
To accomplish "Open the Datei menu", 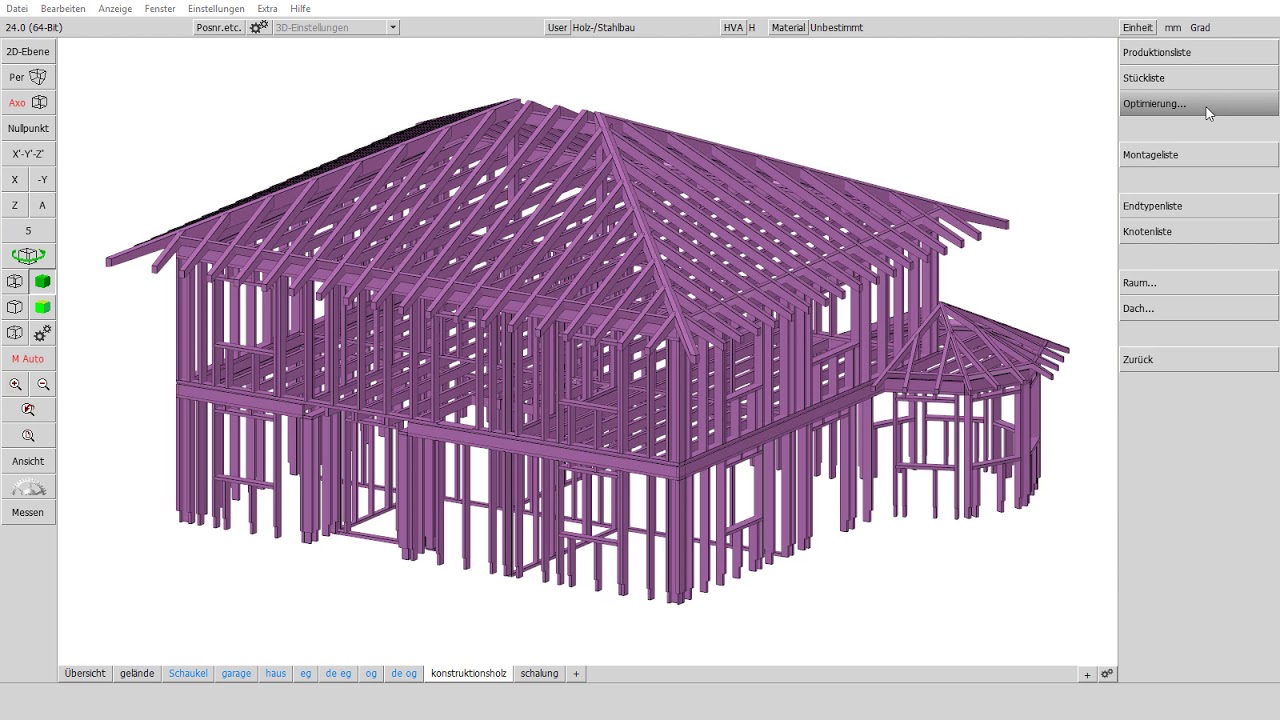I will point(17,8).
